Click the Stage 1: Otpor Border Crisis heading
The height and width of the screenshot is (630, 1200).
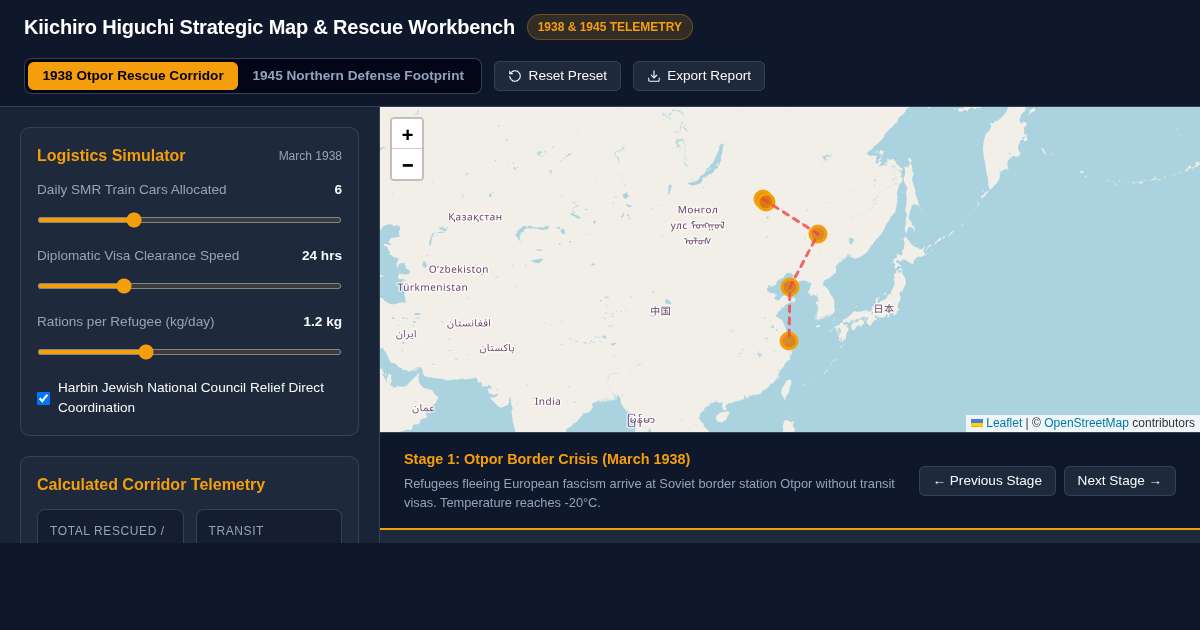(x=547, y=459)
